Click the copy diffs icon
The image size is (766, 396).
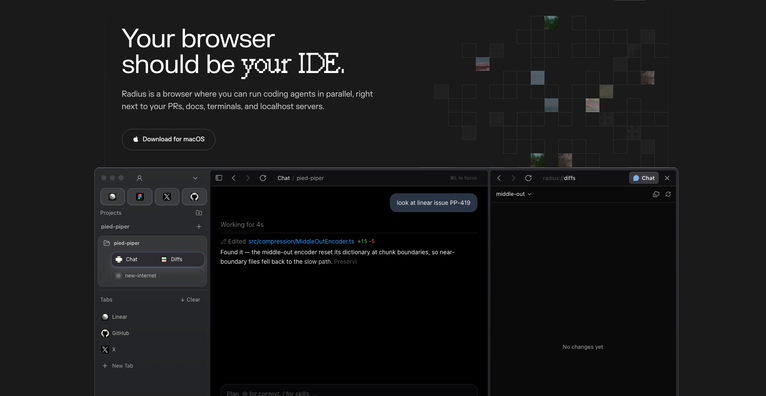click(656, 194)
